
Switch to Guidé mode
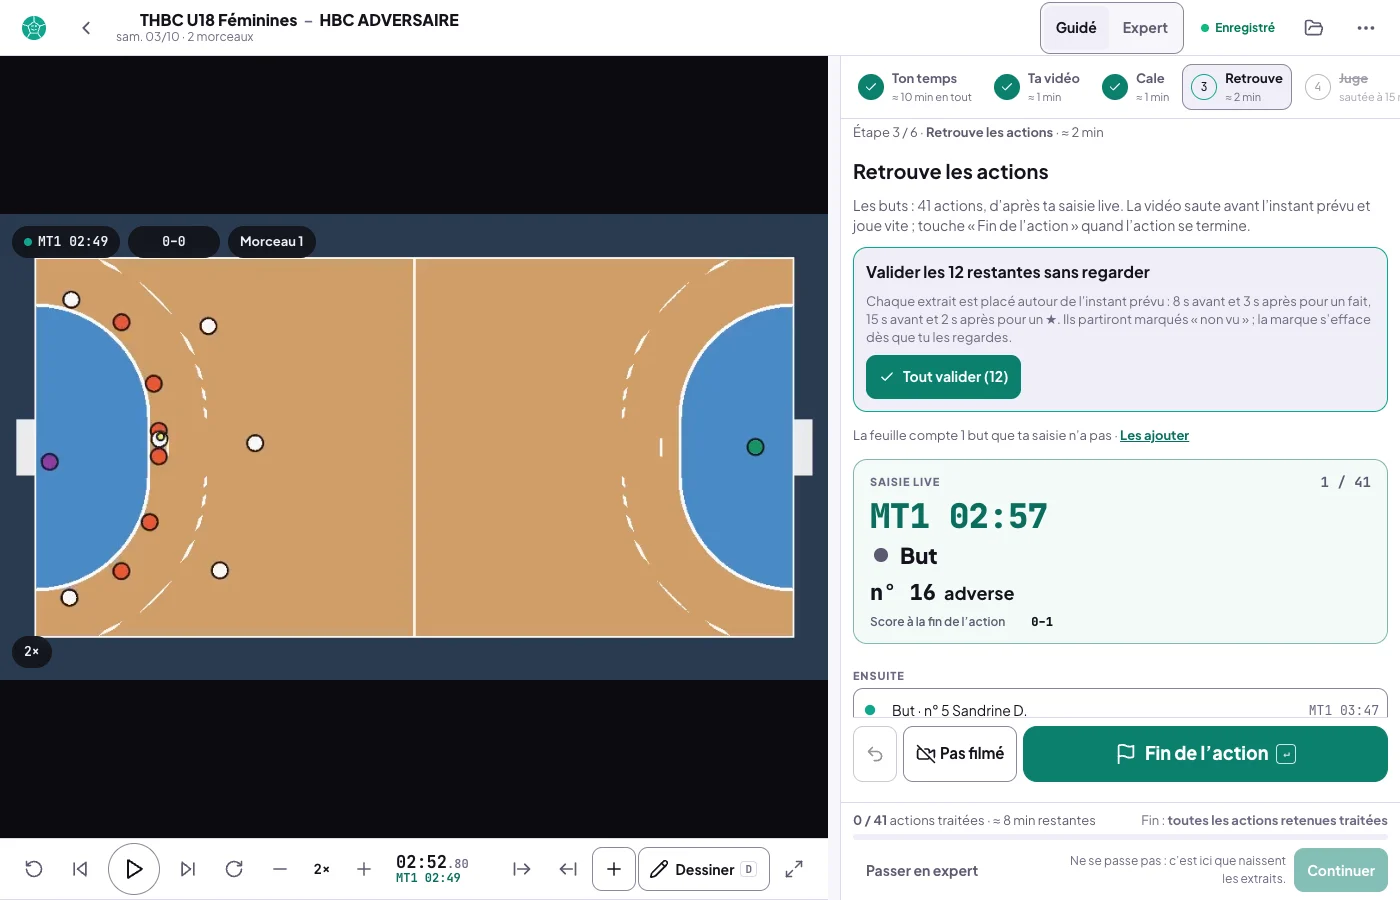click(x=1076, y=28)
